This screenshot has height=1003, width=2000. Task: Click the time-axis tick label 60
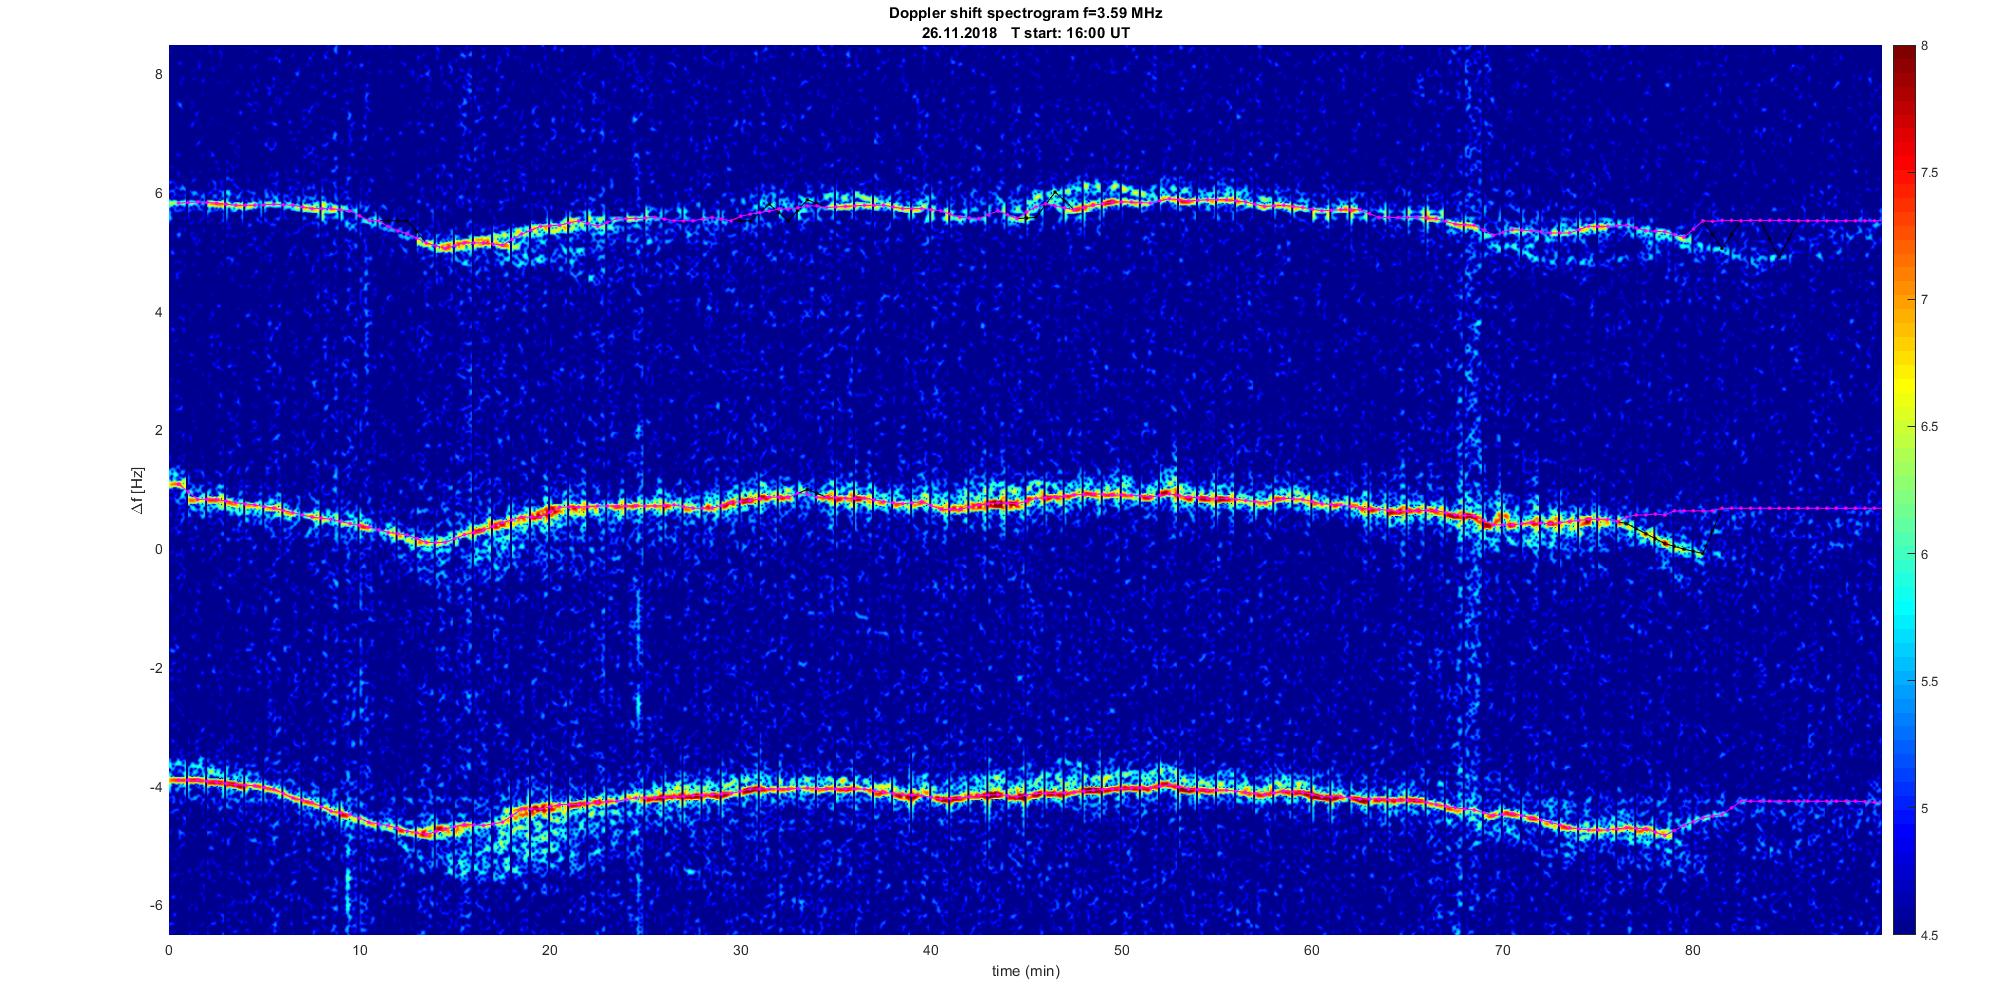point(1312,950)
